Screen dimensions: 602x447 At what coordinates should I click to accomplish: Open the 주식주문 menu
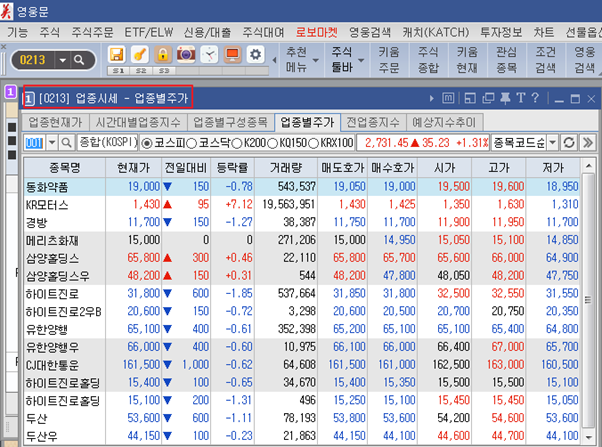point(92,32)
